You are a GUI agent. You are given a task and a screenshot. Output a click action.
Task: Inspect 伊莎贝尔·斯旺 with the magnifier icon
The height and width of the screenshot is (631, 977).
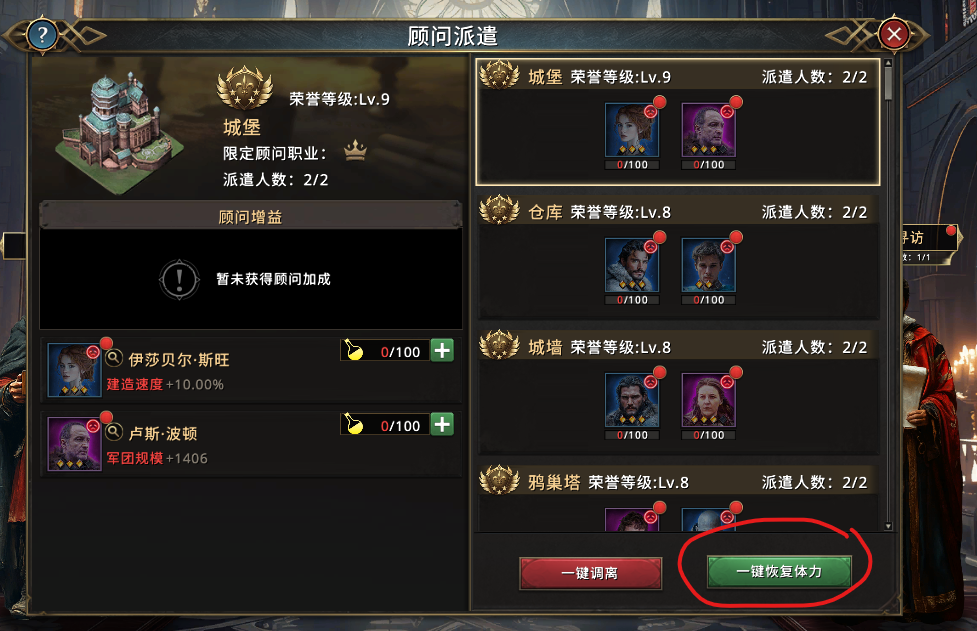point(114,358)
